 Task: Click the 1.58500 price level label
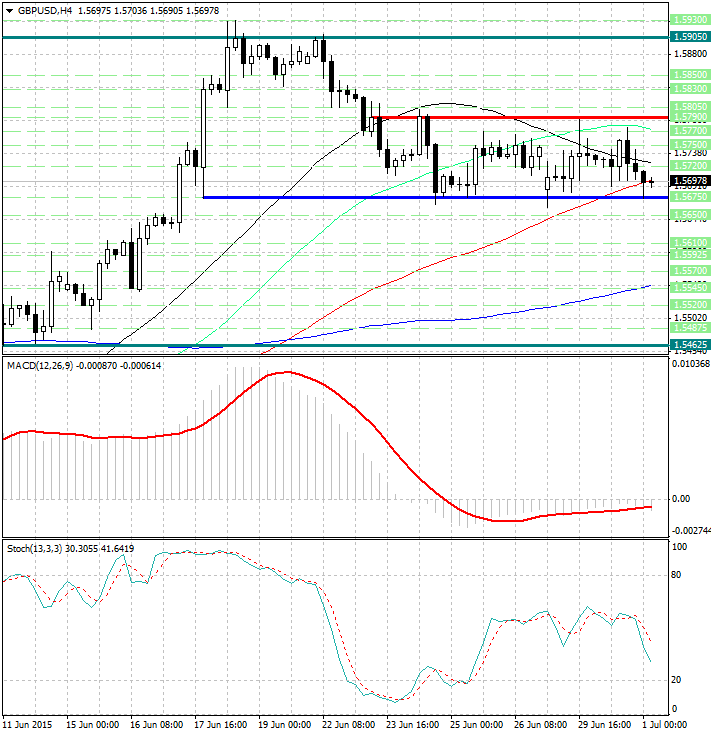(690, 74)
